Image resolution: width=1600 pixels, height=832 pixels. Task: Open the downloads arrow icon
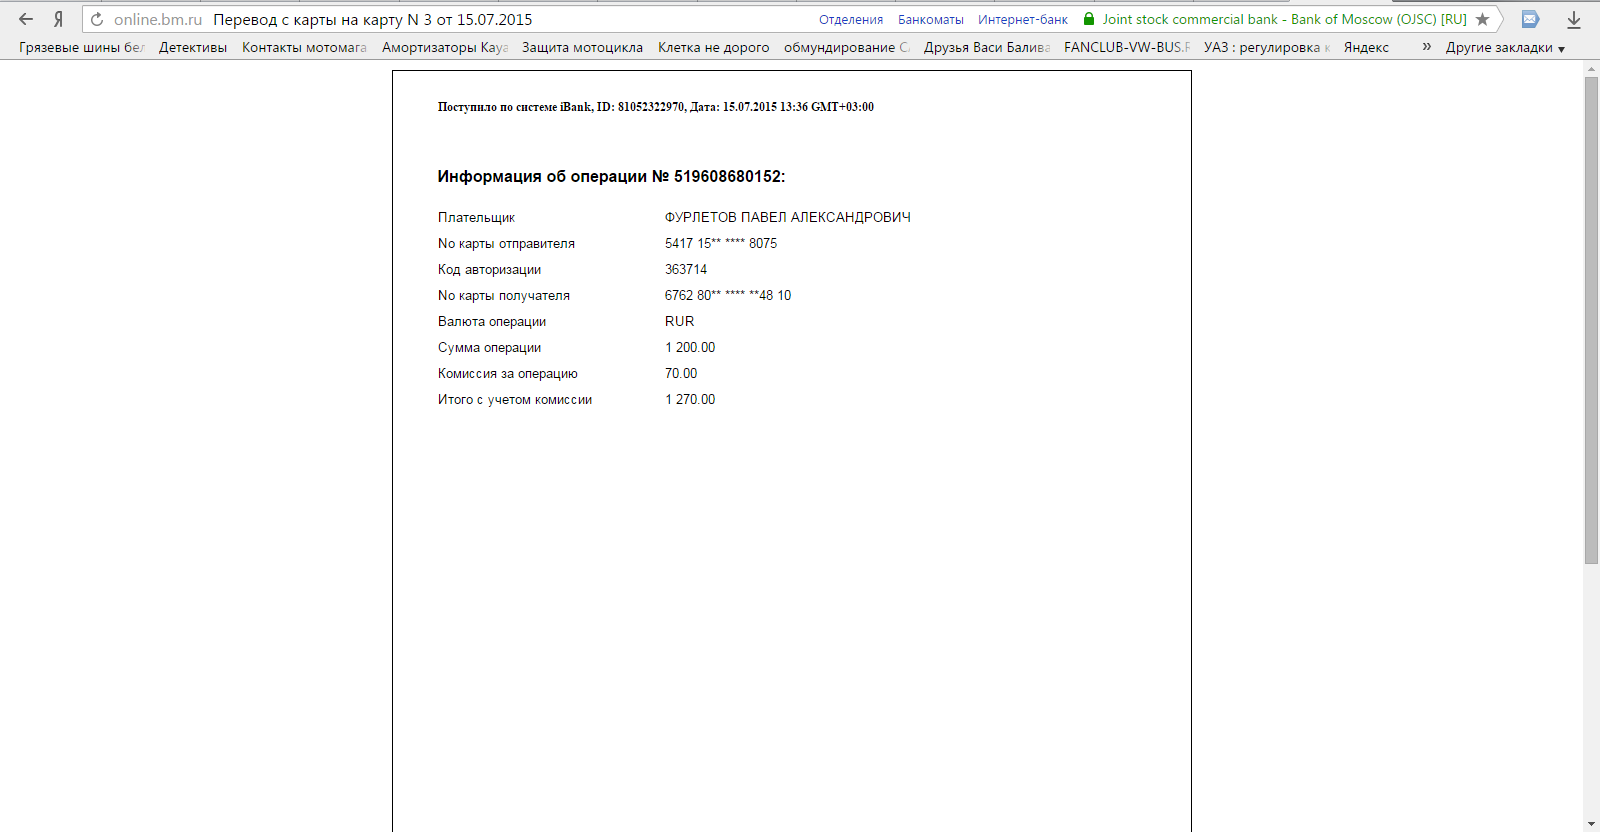coord(1573,19)
